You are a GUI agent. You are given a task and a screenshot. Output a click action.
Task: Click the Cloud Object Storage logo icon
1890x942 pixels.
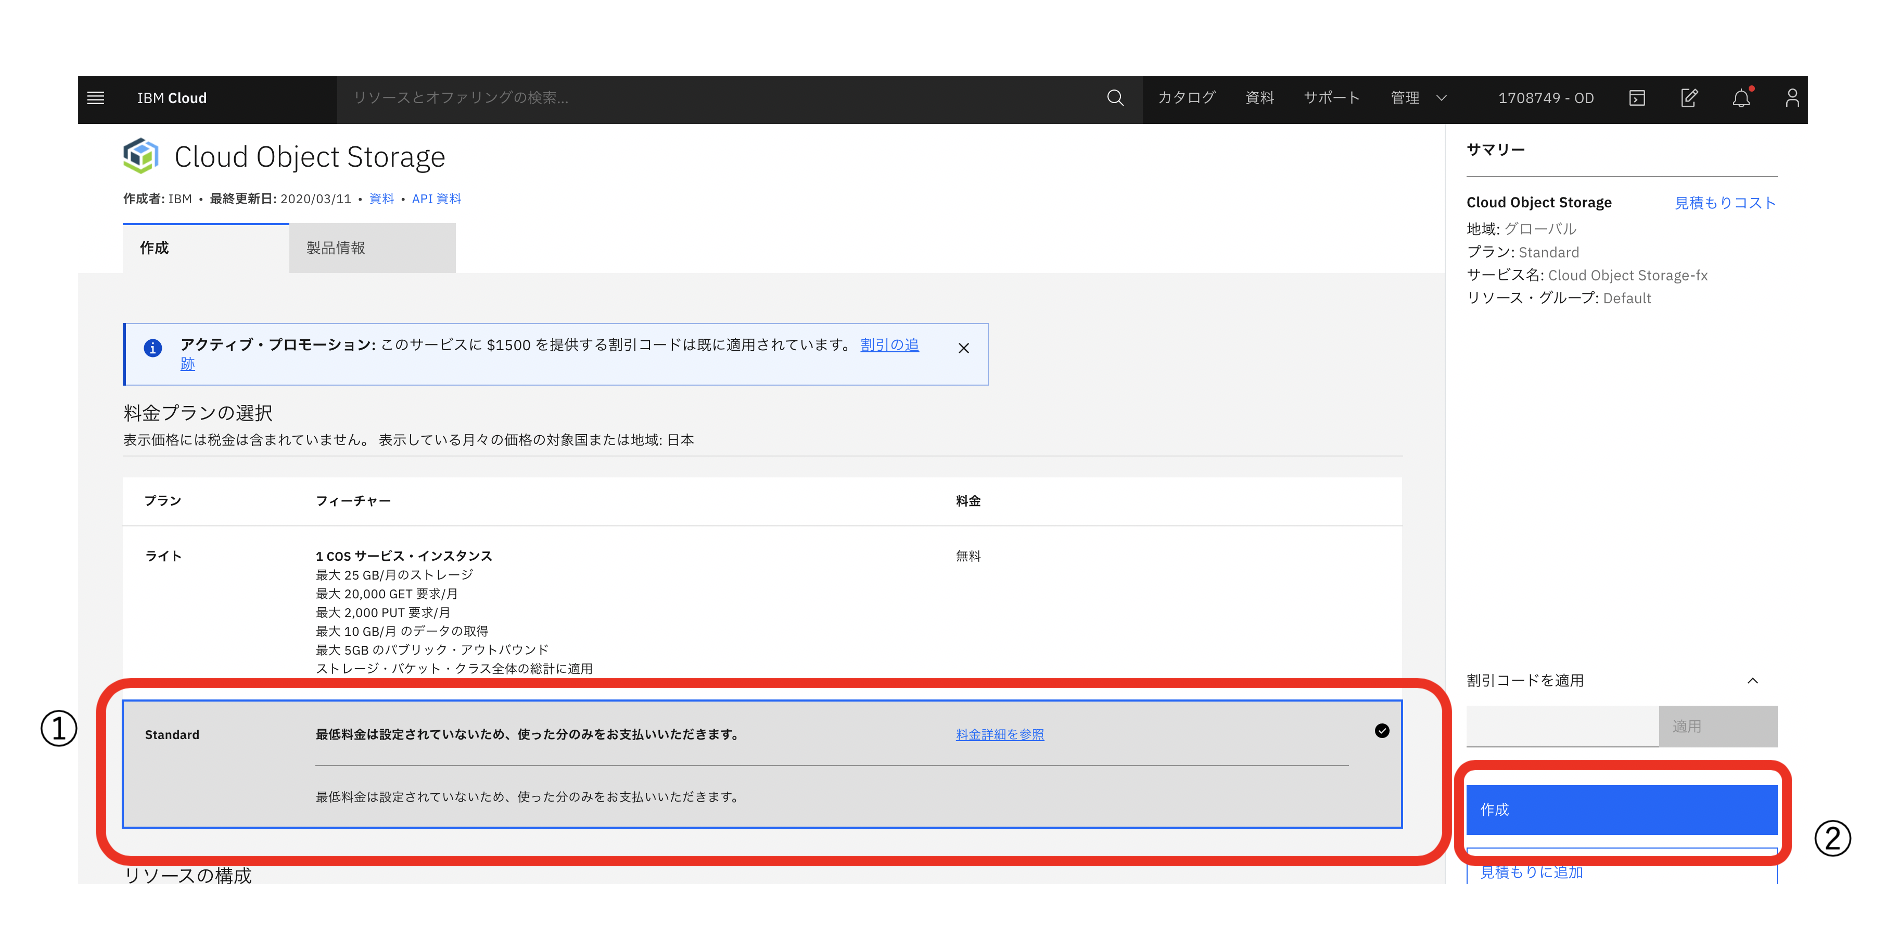[x=141, y=156]
